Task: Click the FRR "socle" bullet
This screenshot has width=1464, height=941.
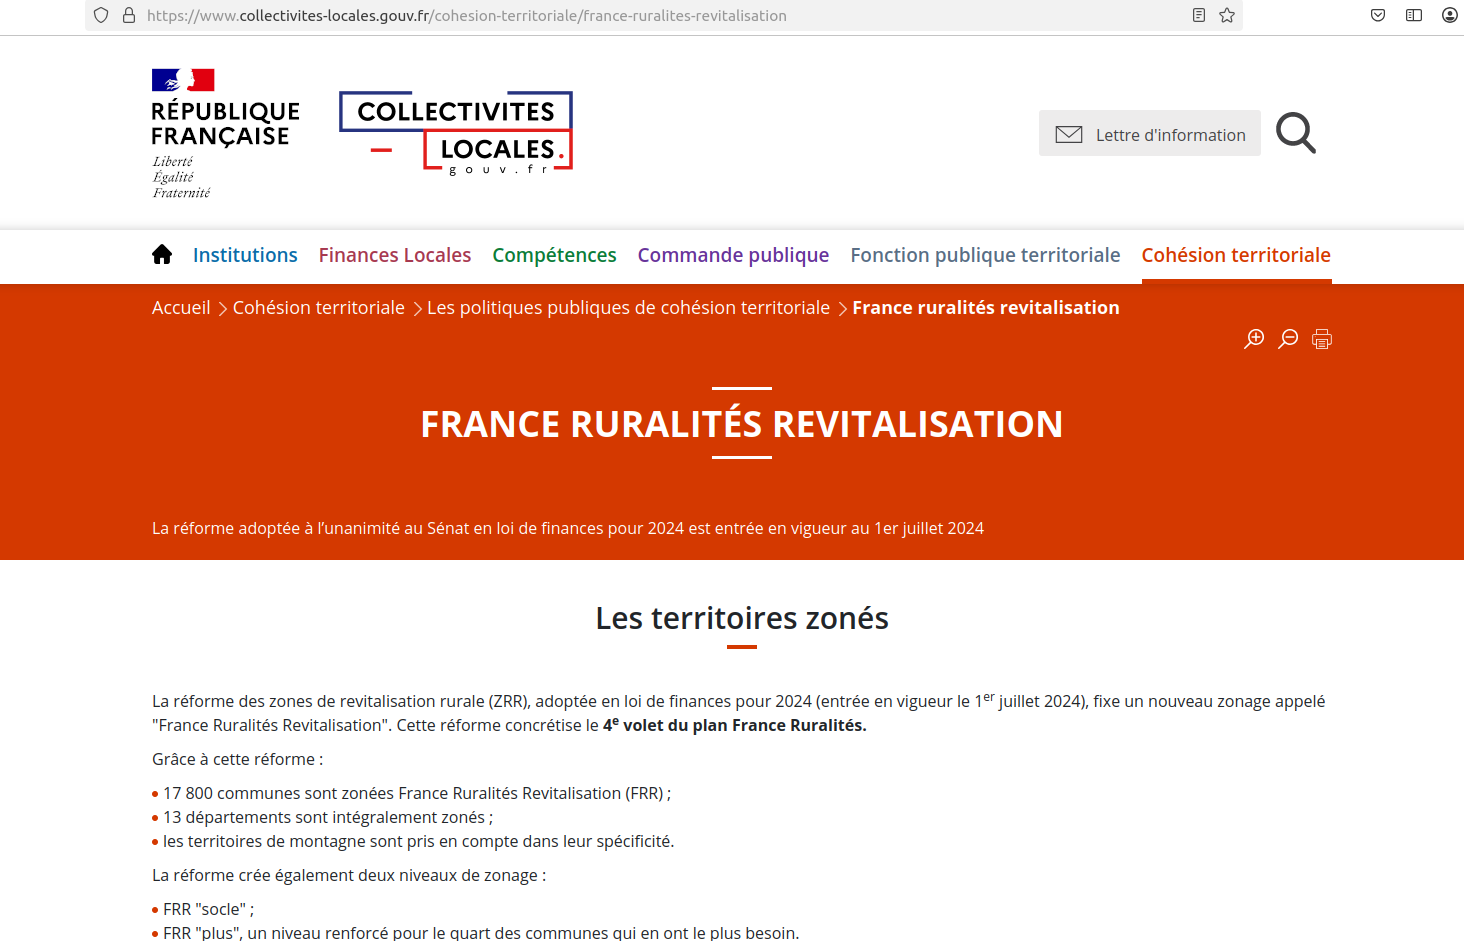Action: pyautogui.click(x=209, y=909)
